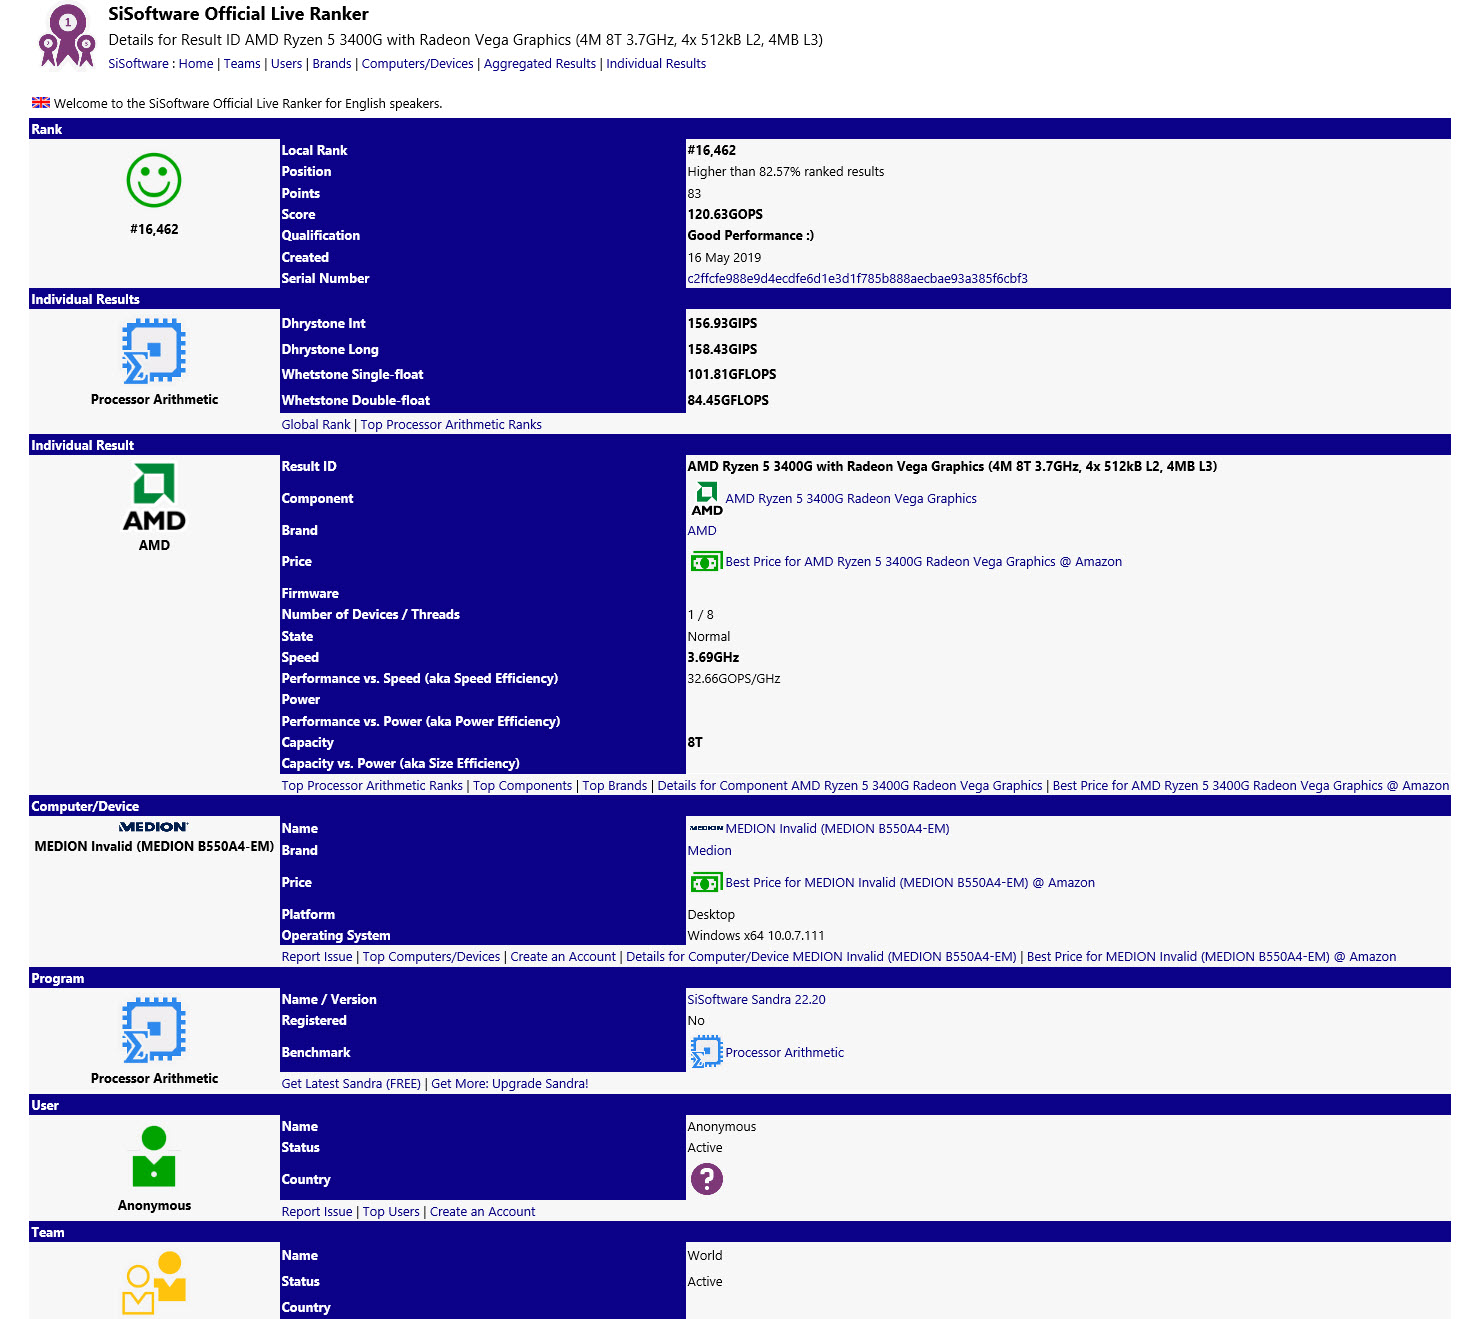Open SiSoftware Sandra 22.20 link
This screenshot has width=1483, height=1319.
pos(756,1000)
